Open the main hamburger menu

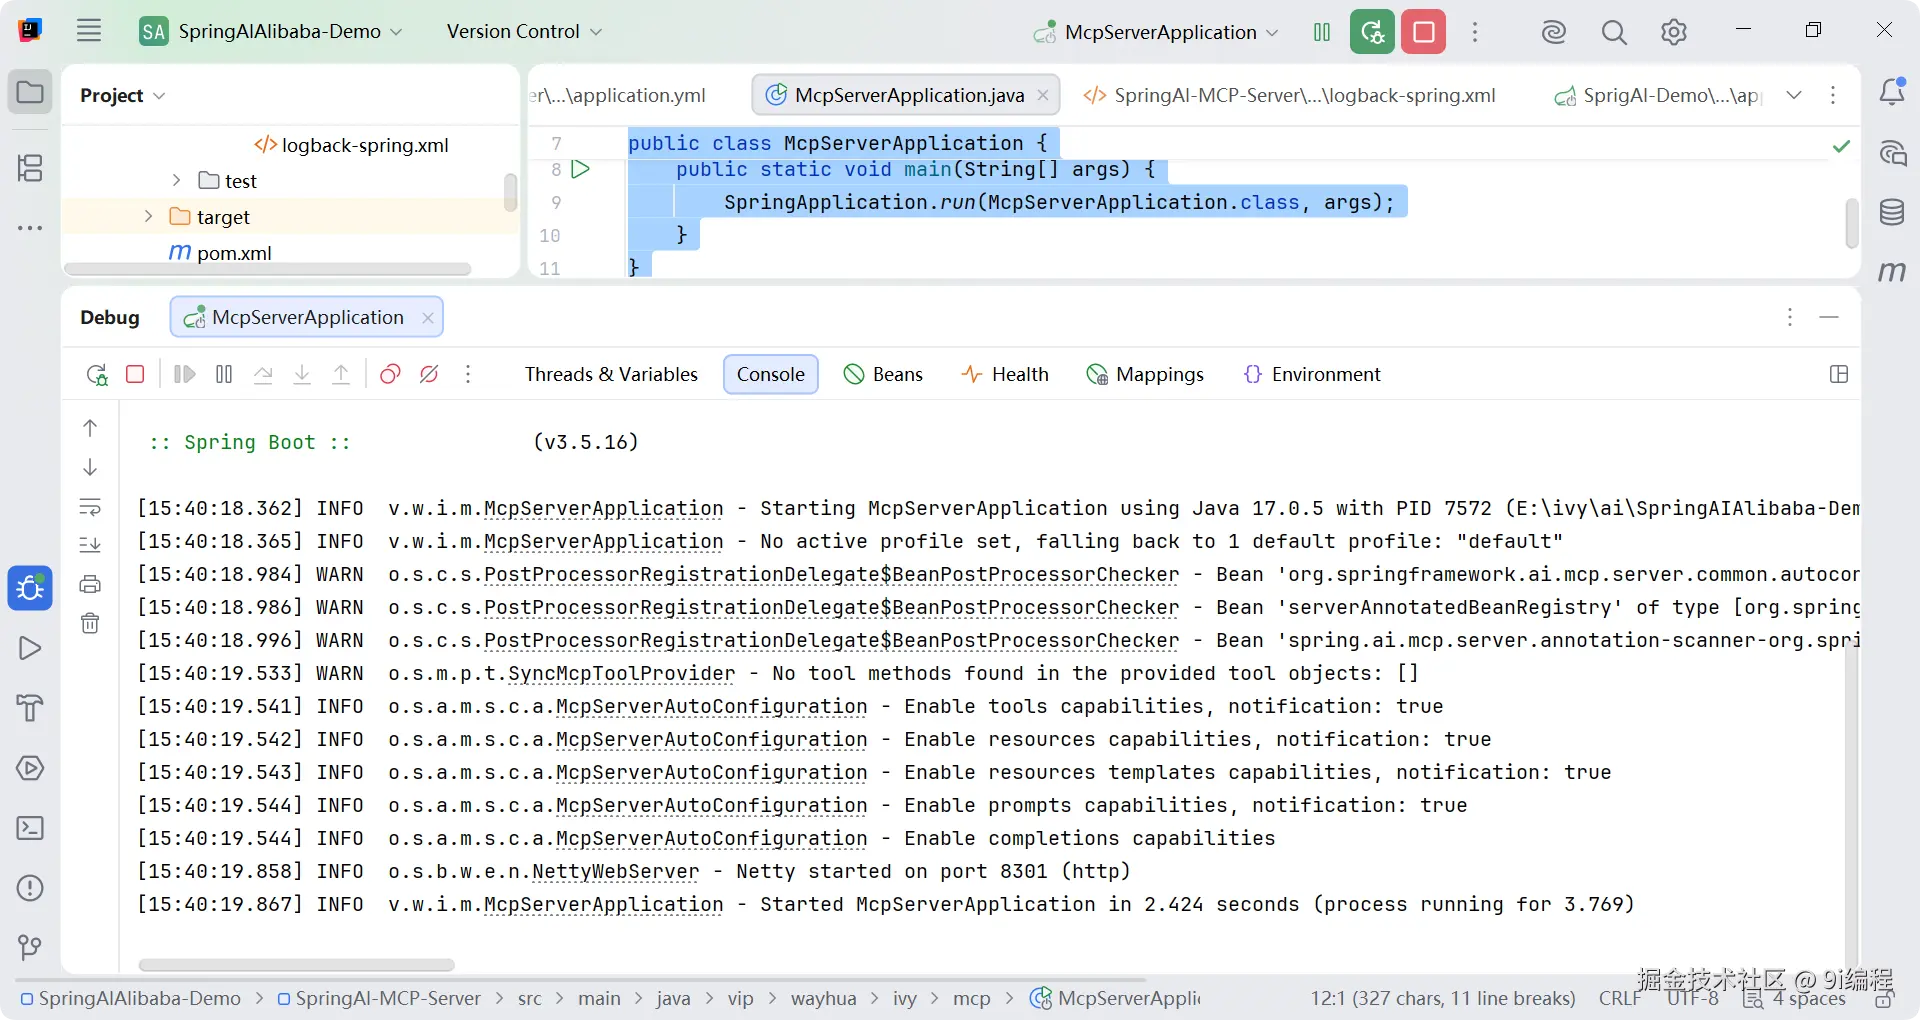tap(89, 31)
